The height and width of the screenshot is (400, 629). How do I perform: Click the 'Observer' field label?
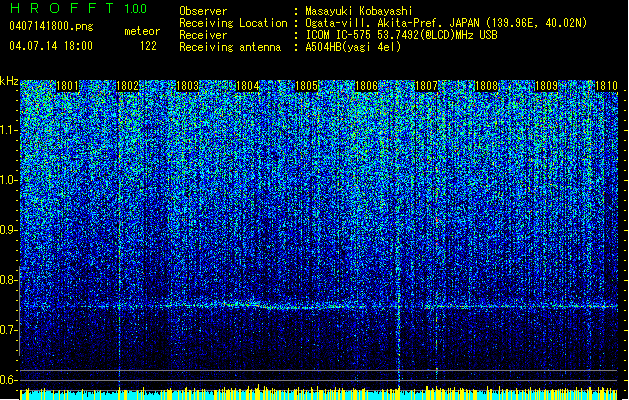tap(203, 11)
